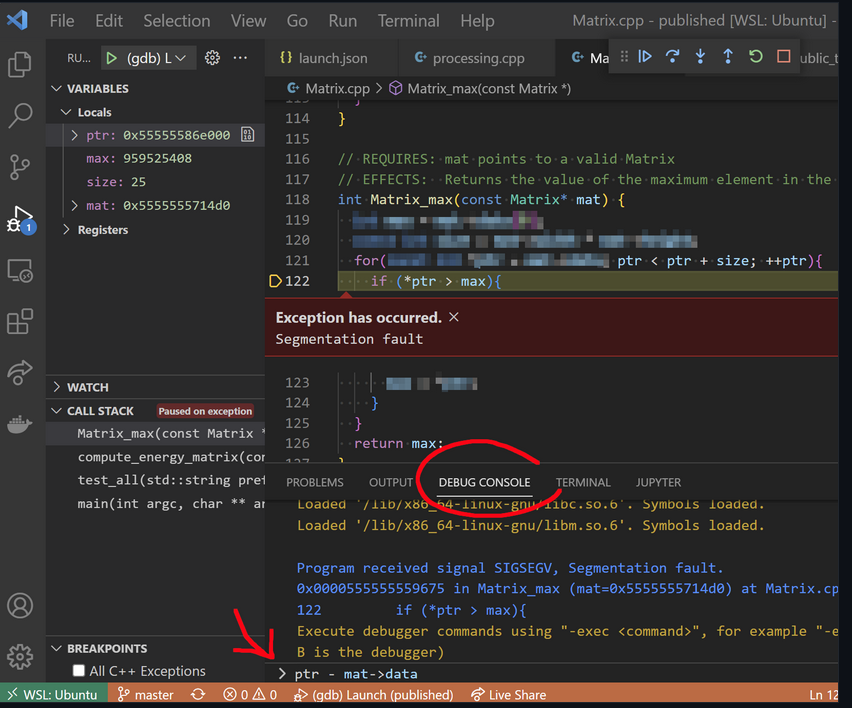This screenshot has height=708, width=852.
Task: Open the Docker view icon
Action: pos(20,424)
